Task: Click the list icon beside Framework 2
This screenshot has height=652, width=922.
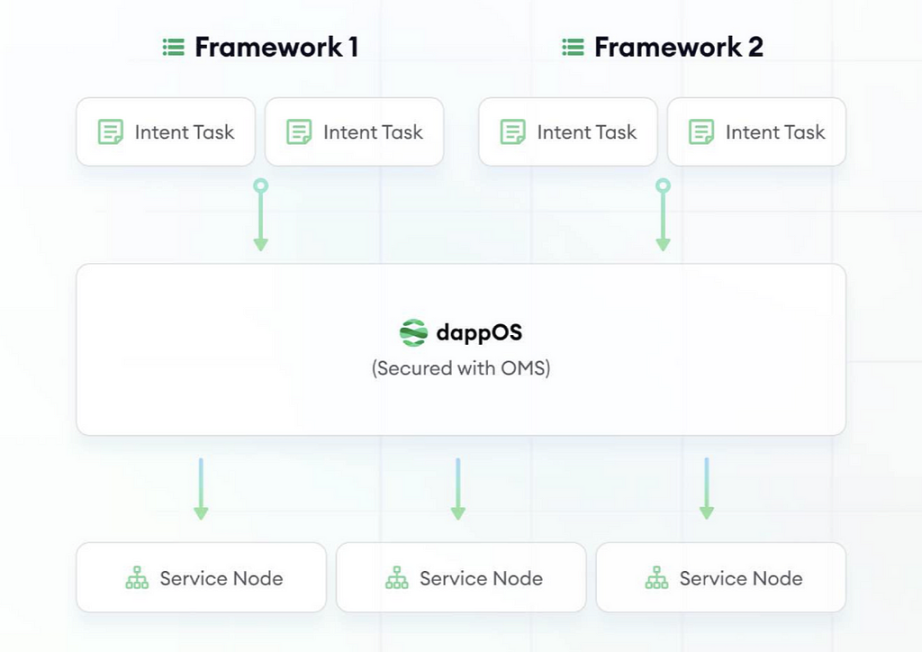Action: click(x=573, y=47)
